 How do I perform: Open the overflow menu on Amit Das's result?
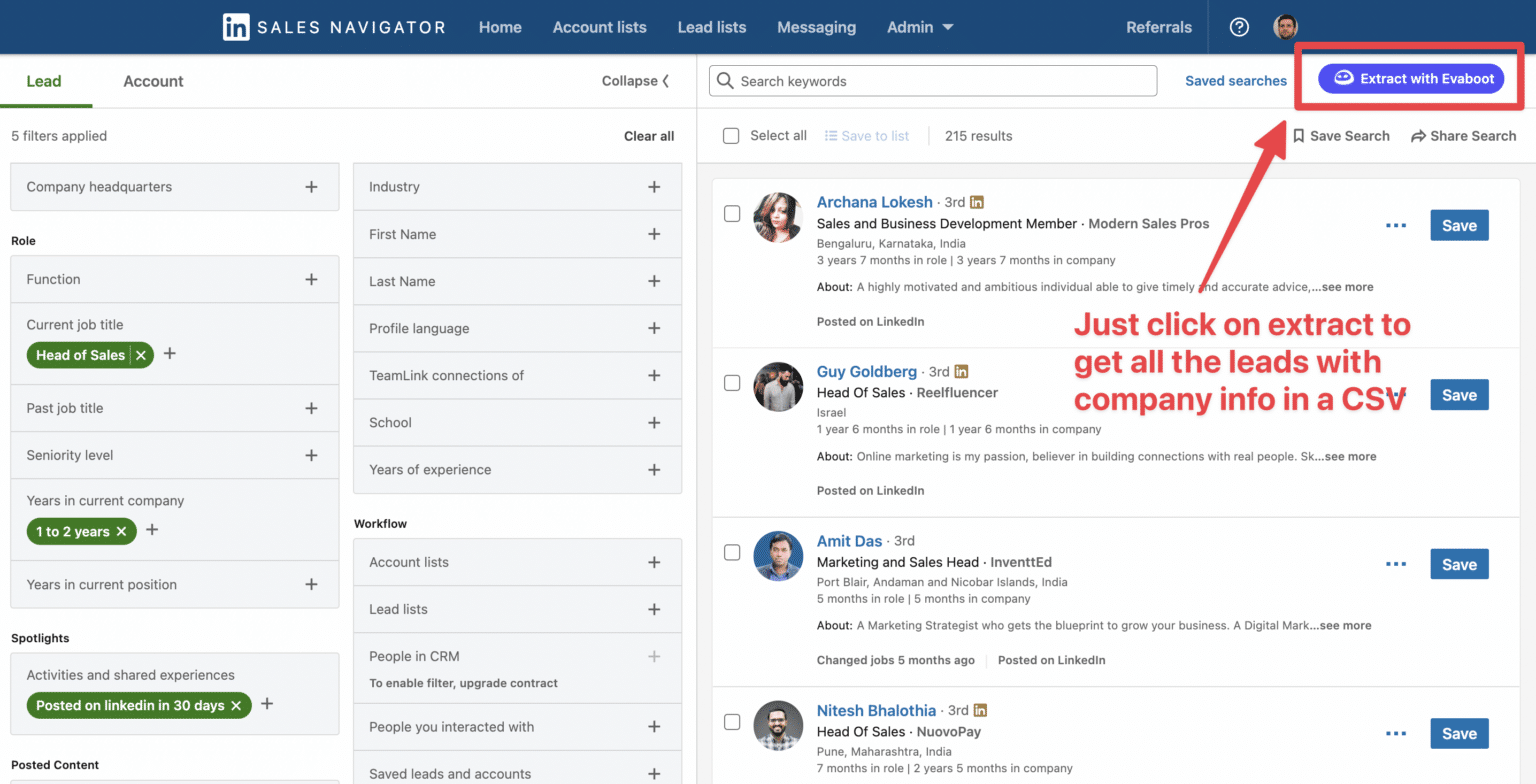point(1396,564)
